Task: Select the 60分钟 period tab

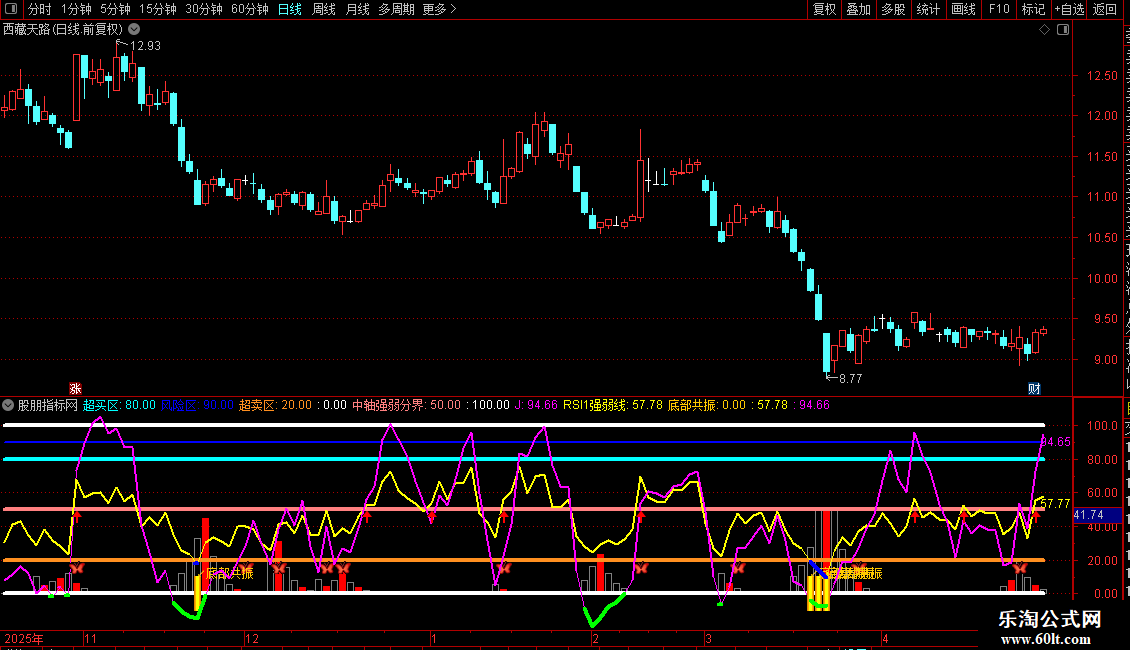Action: [249, 9]
